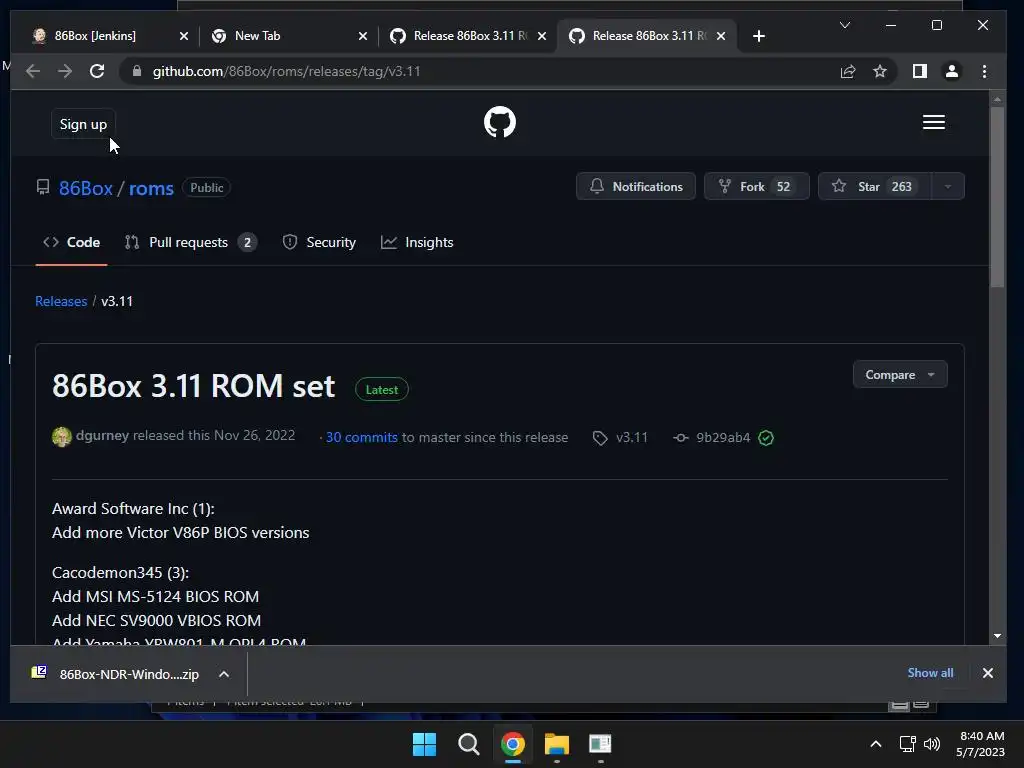
Task: Click dgurney's avatar image
Action: point(61,437)
